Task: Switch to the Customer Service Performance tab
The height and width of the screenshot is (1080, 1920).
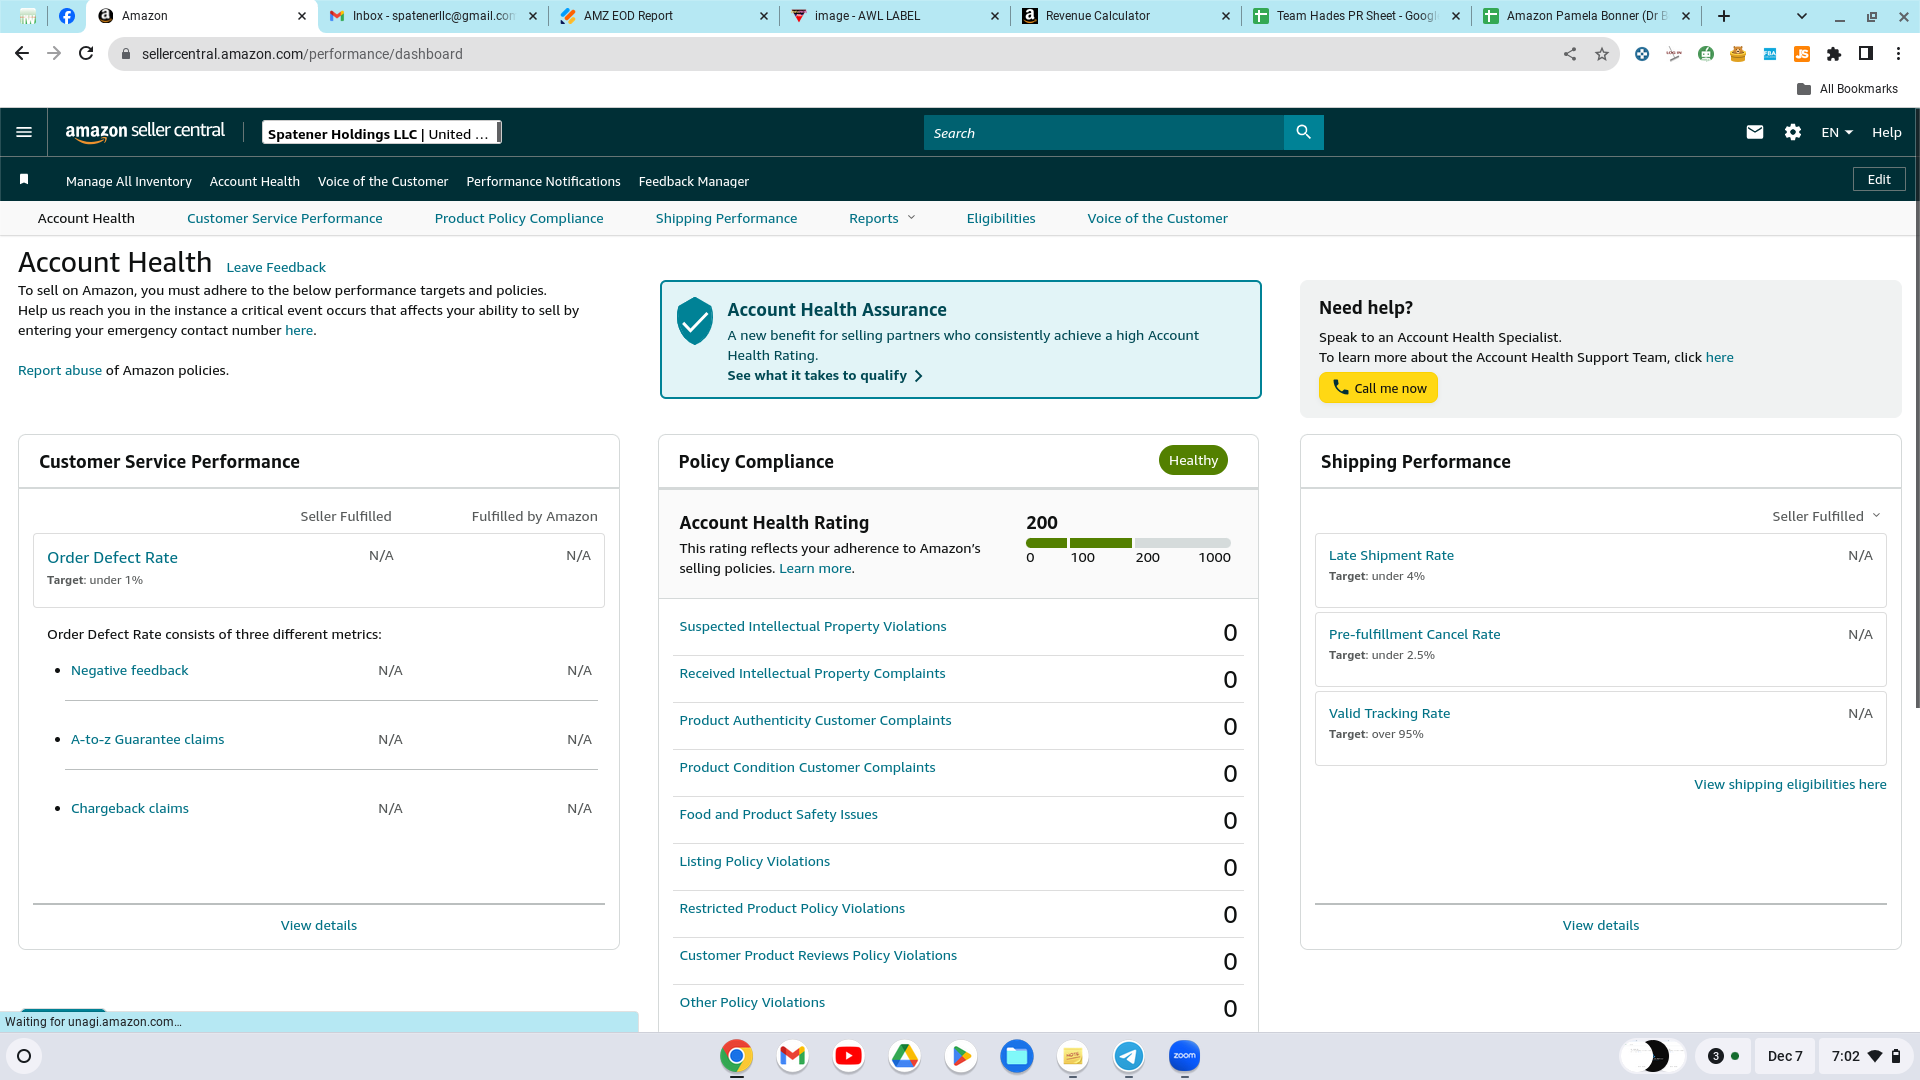Action: [x=285, y=218]
